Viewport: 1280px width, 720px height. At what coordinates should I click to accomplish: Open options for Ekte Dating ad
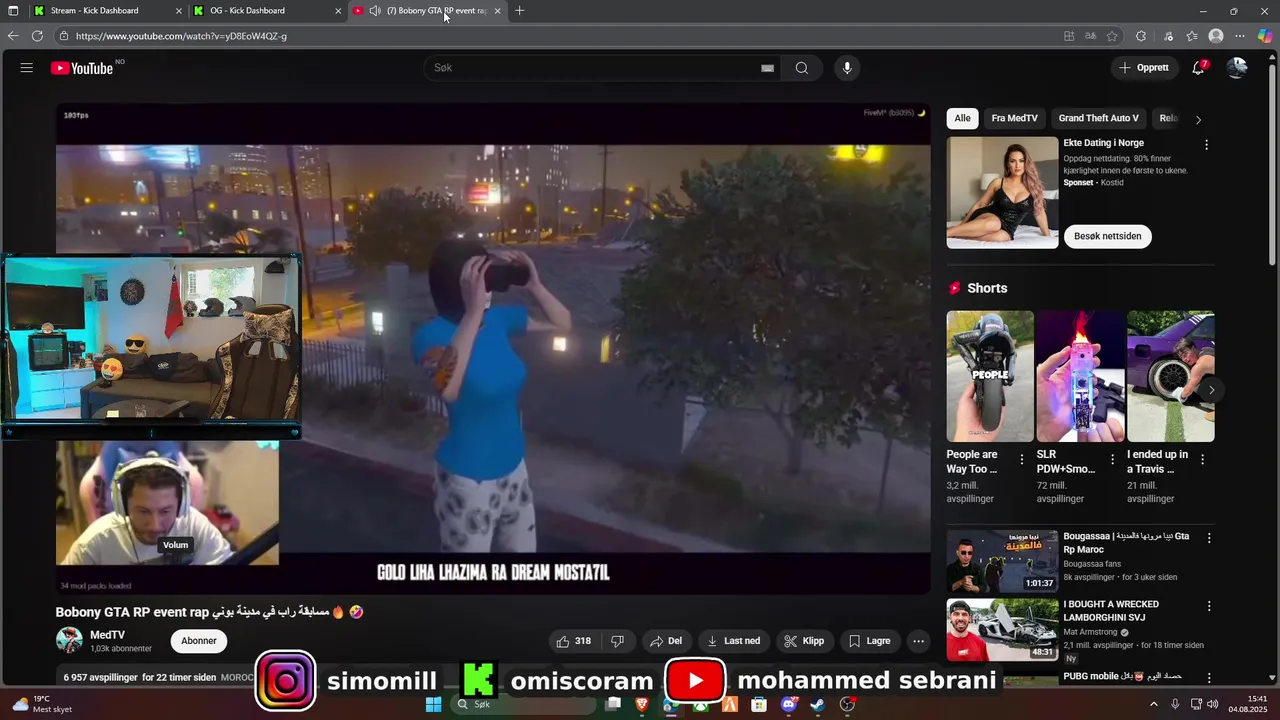tap(1206, 145)
